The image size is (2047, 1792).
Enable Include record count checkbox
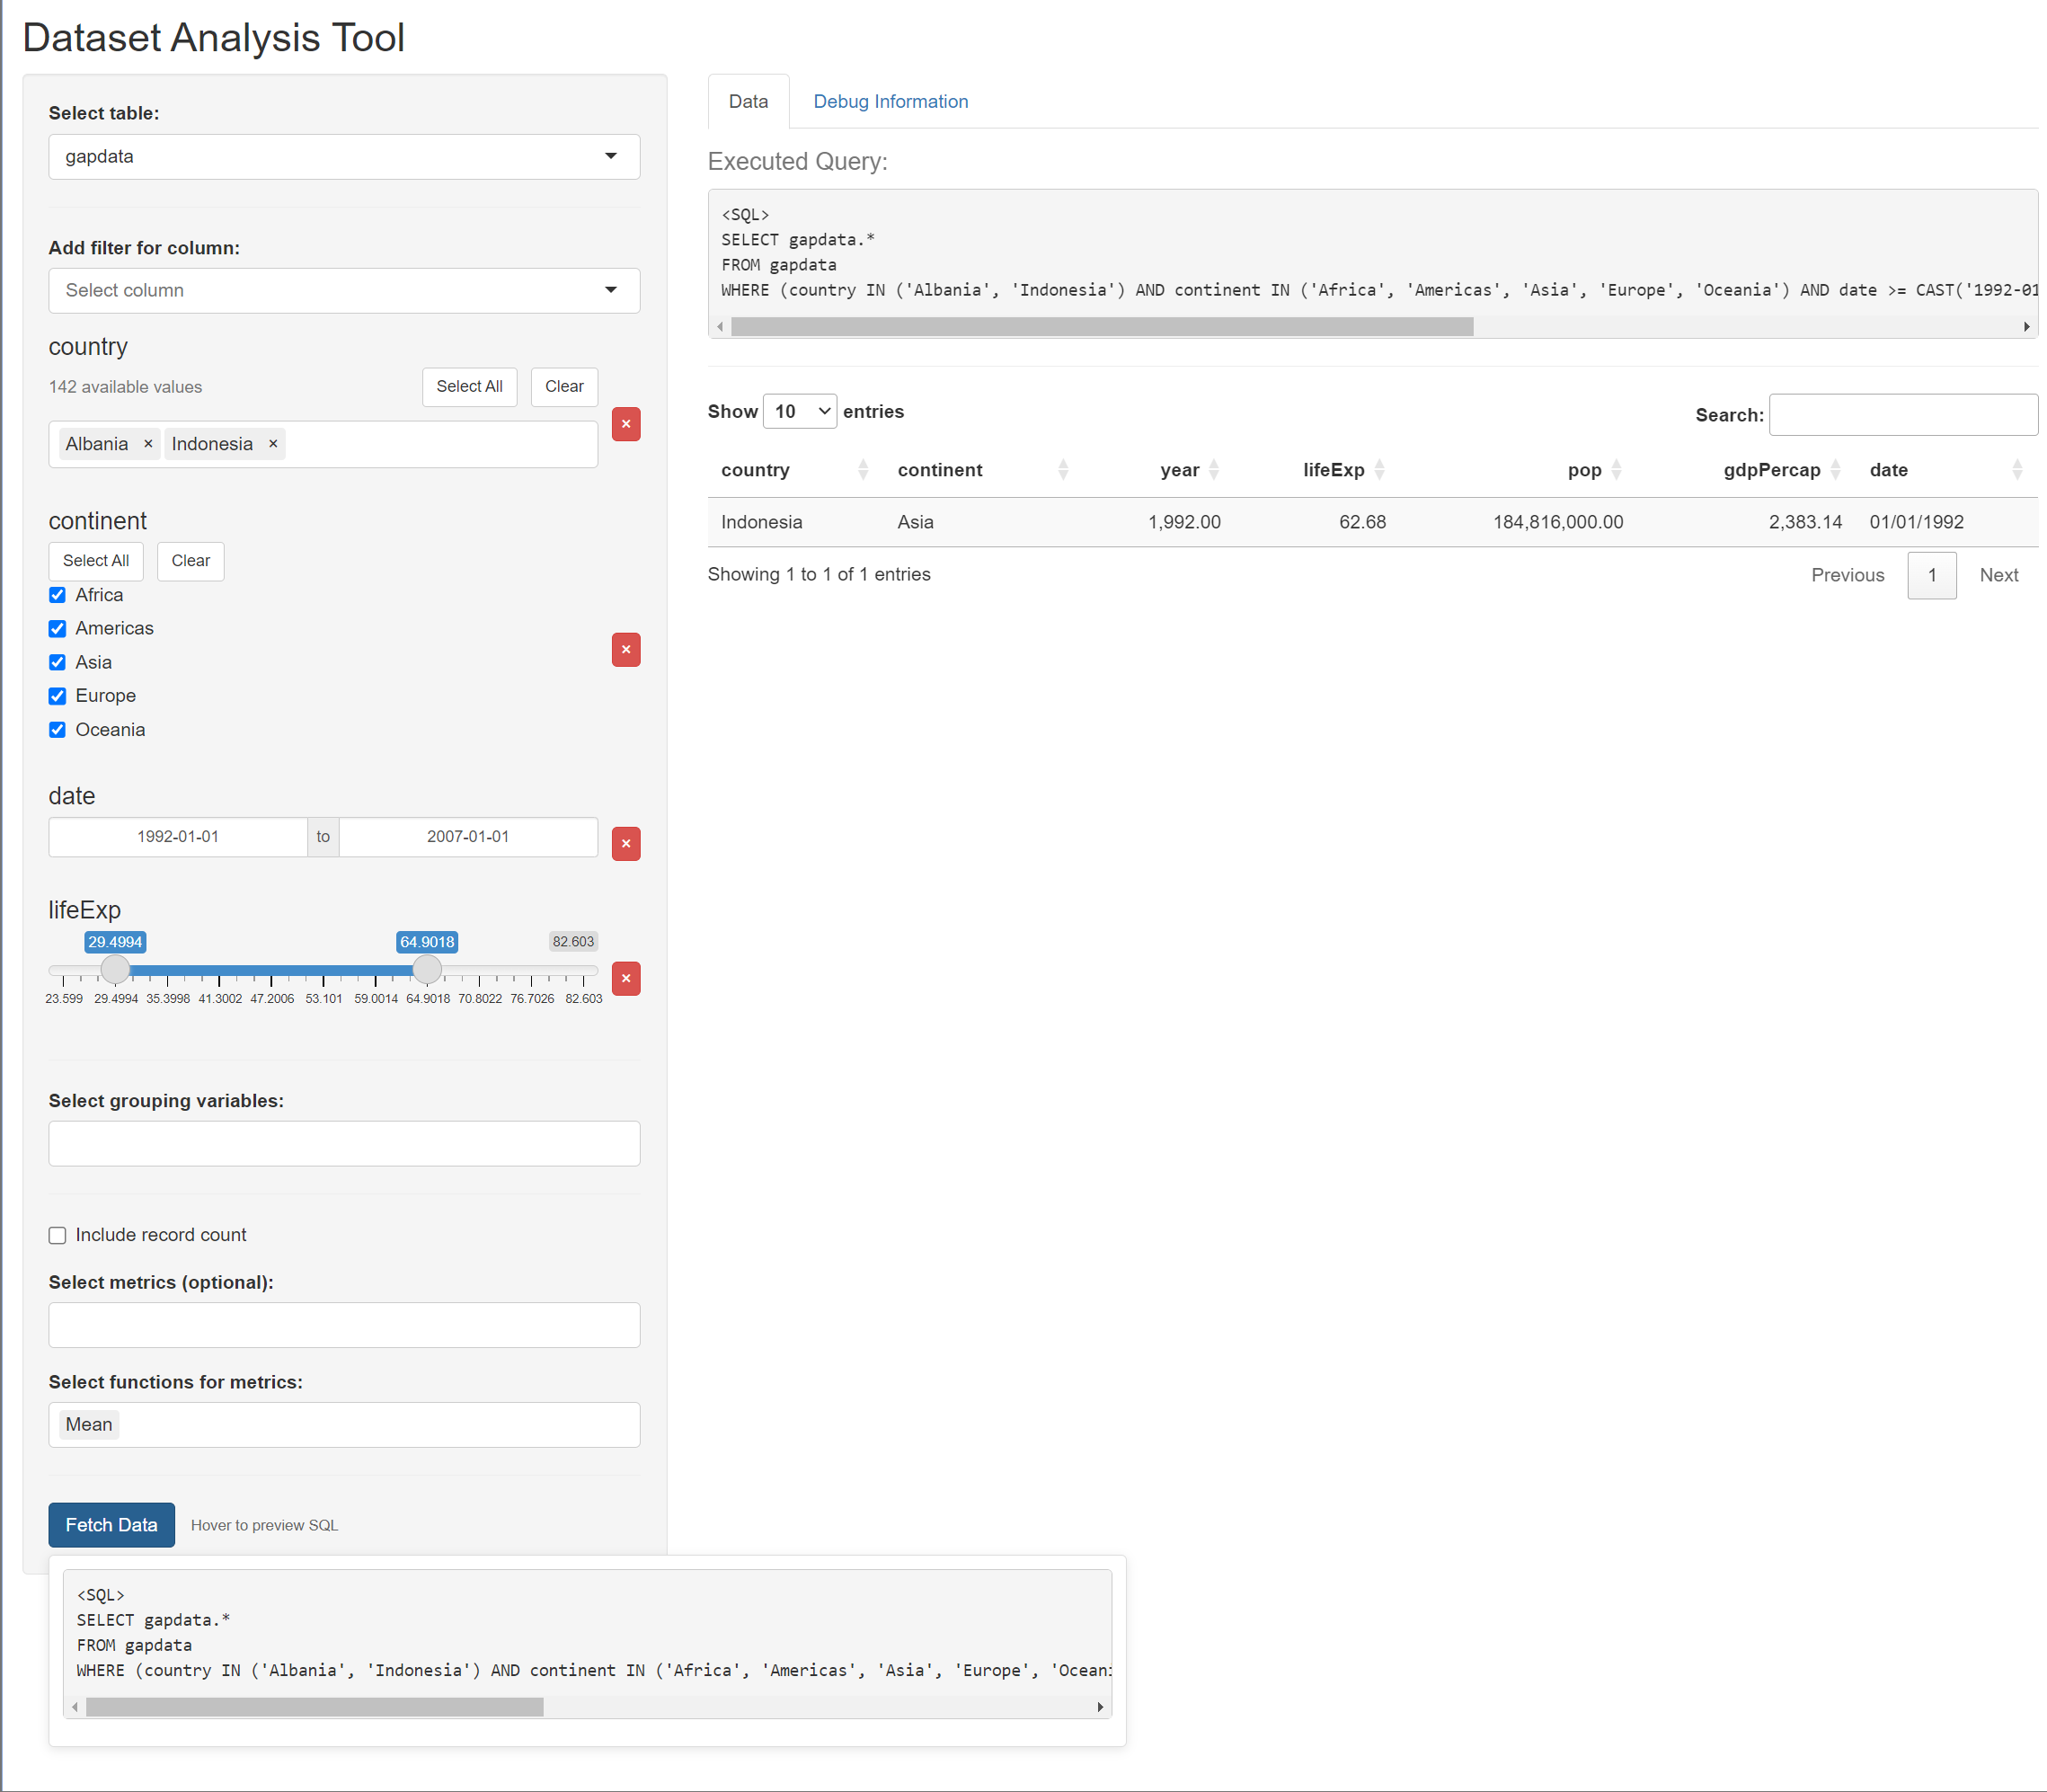click(58, 1236)
